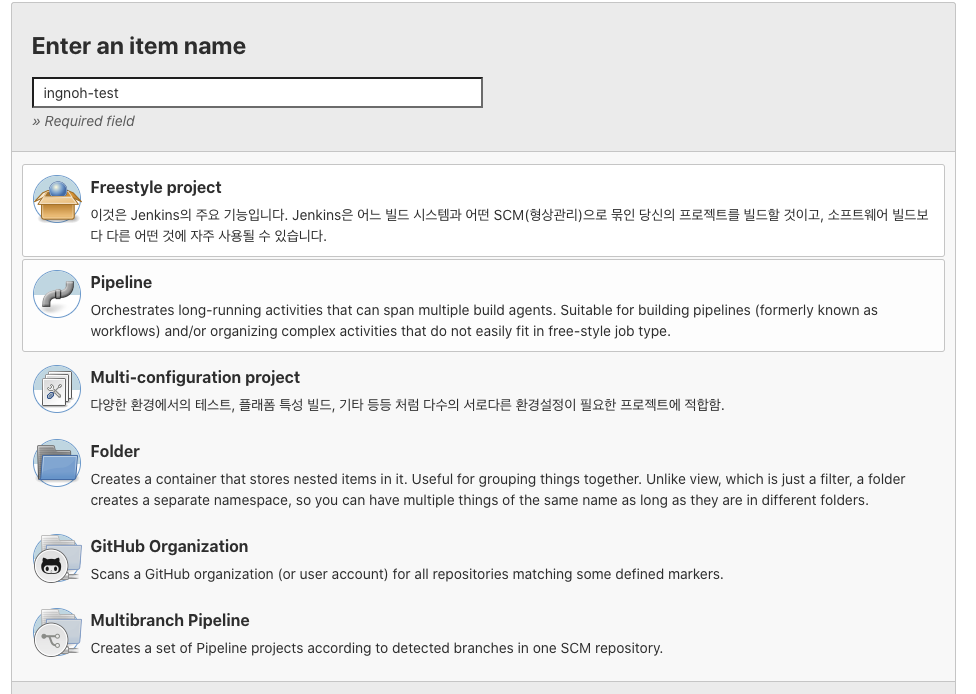Viewport: 976px width, 694px height.
Task: Focus the item name input field
Action: pos(257,93)
